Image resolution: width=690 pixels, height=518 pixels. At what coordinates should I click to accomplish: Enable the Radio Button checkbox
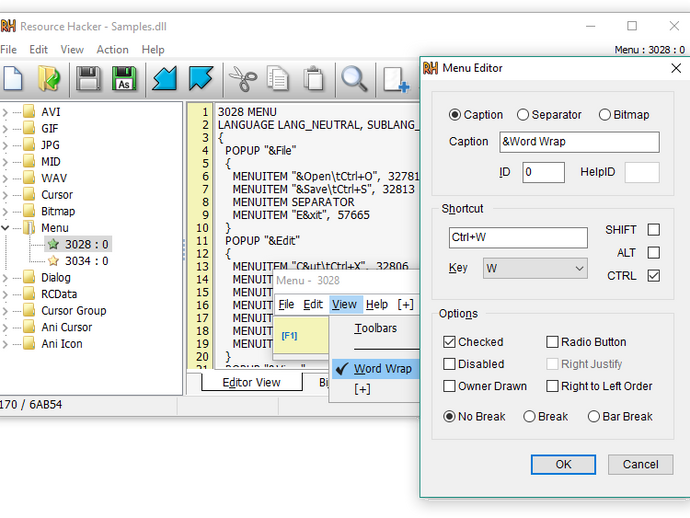pos(552,342)
